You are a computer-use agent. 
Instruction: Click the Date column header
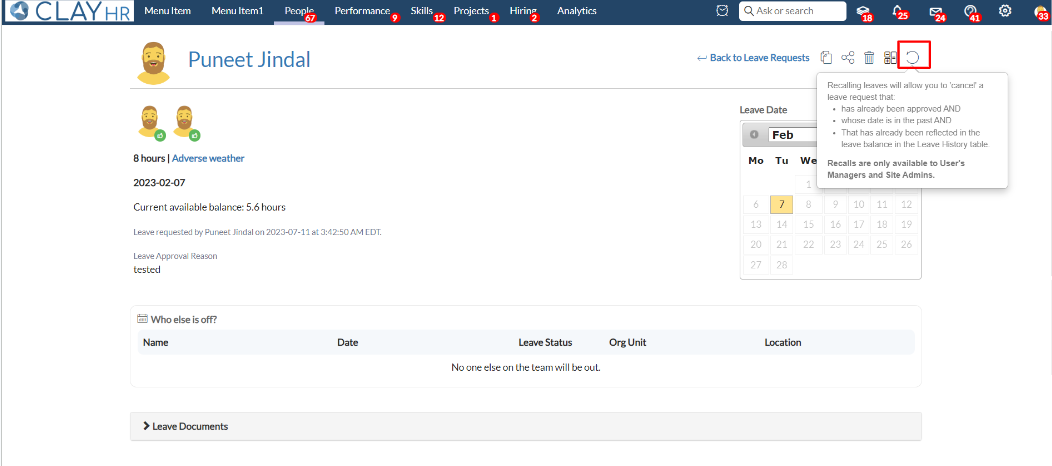point(348,343)
